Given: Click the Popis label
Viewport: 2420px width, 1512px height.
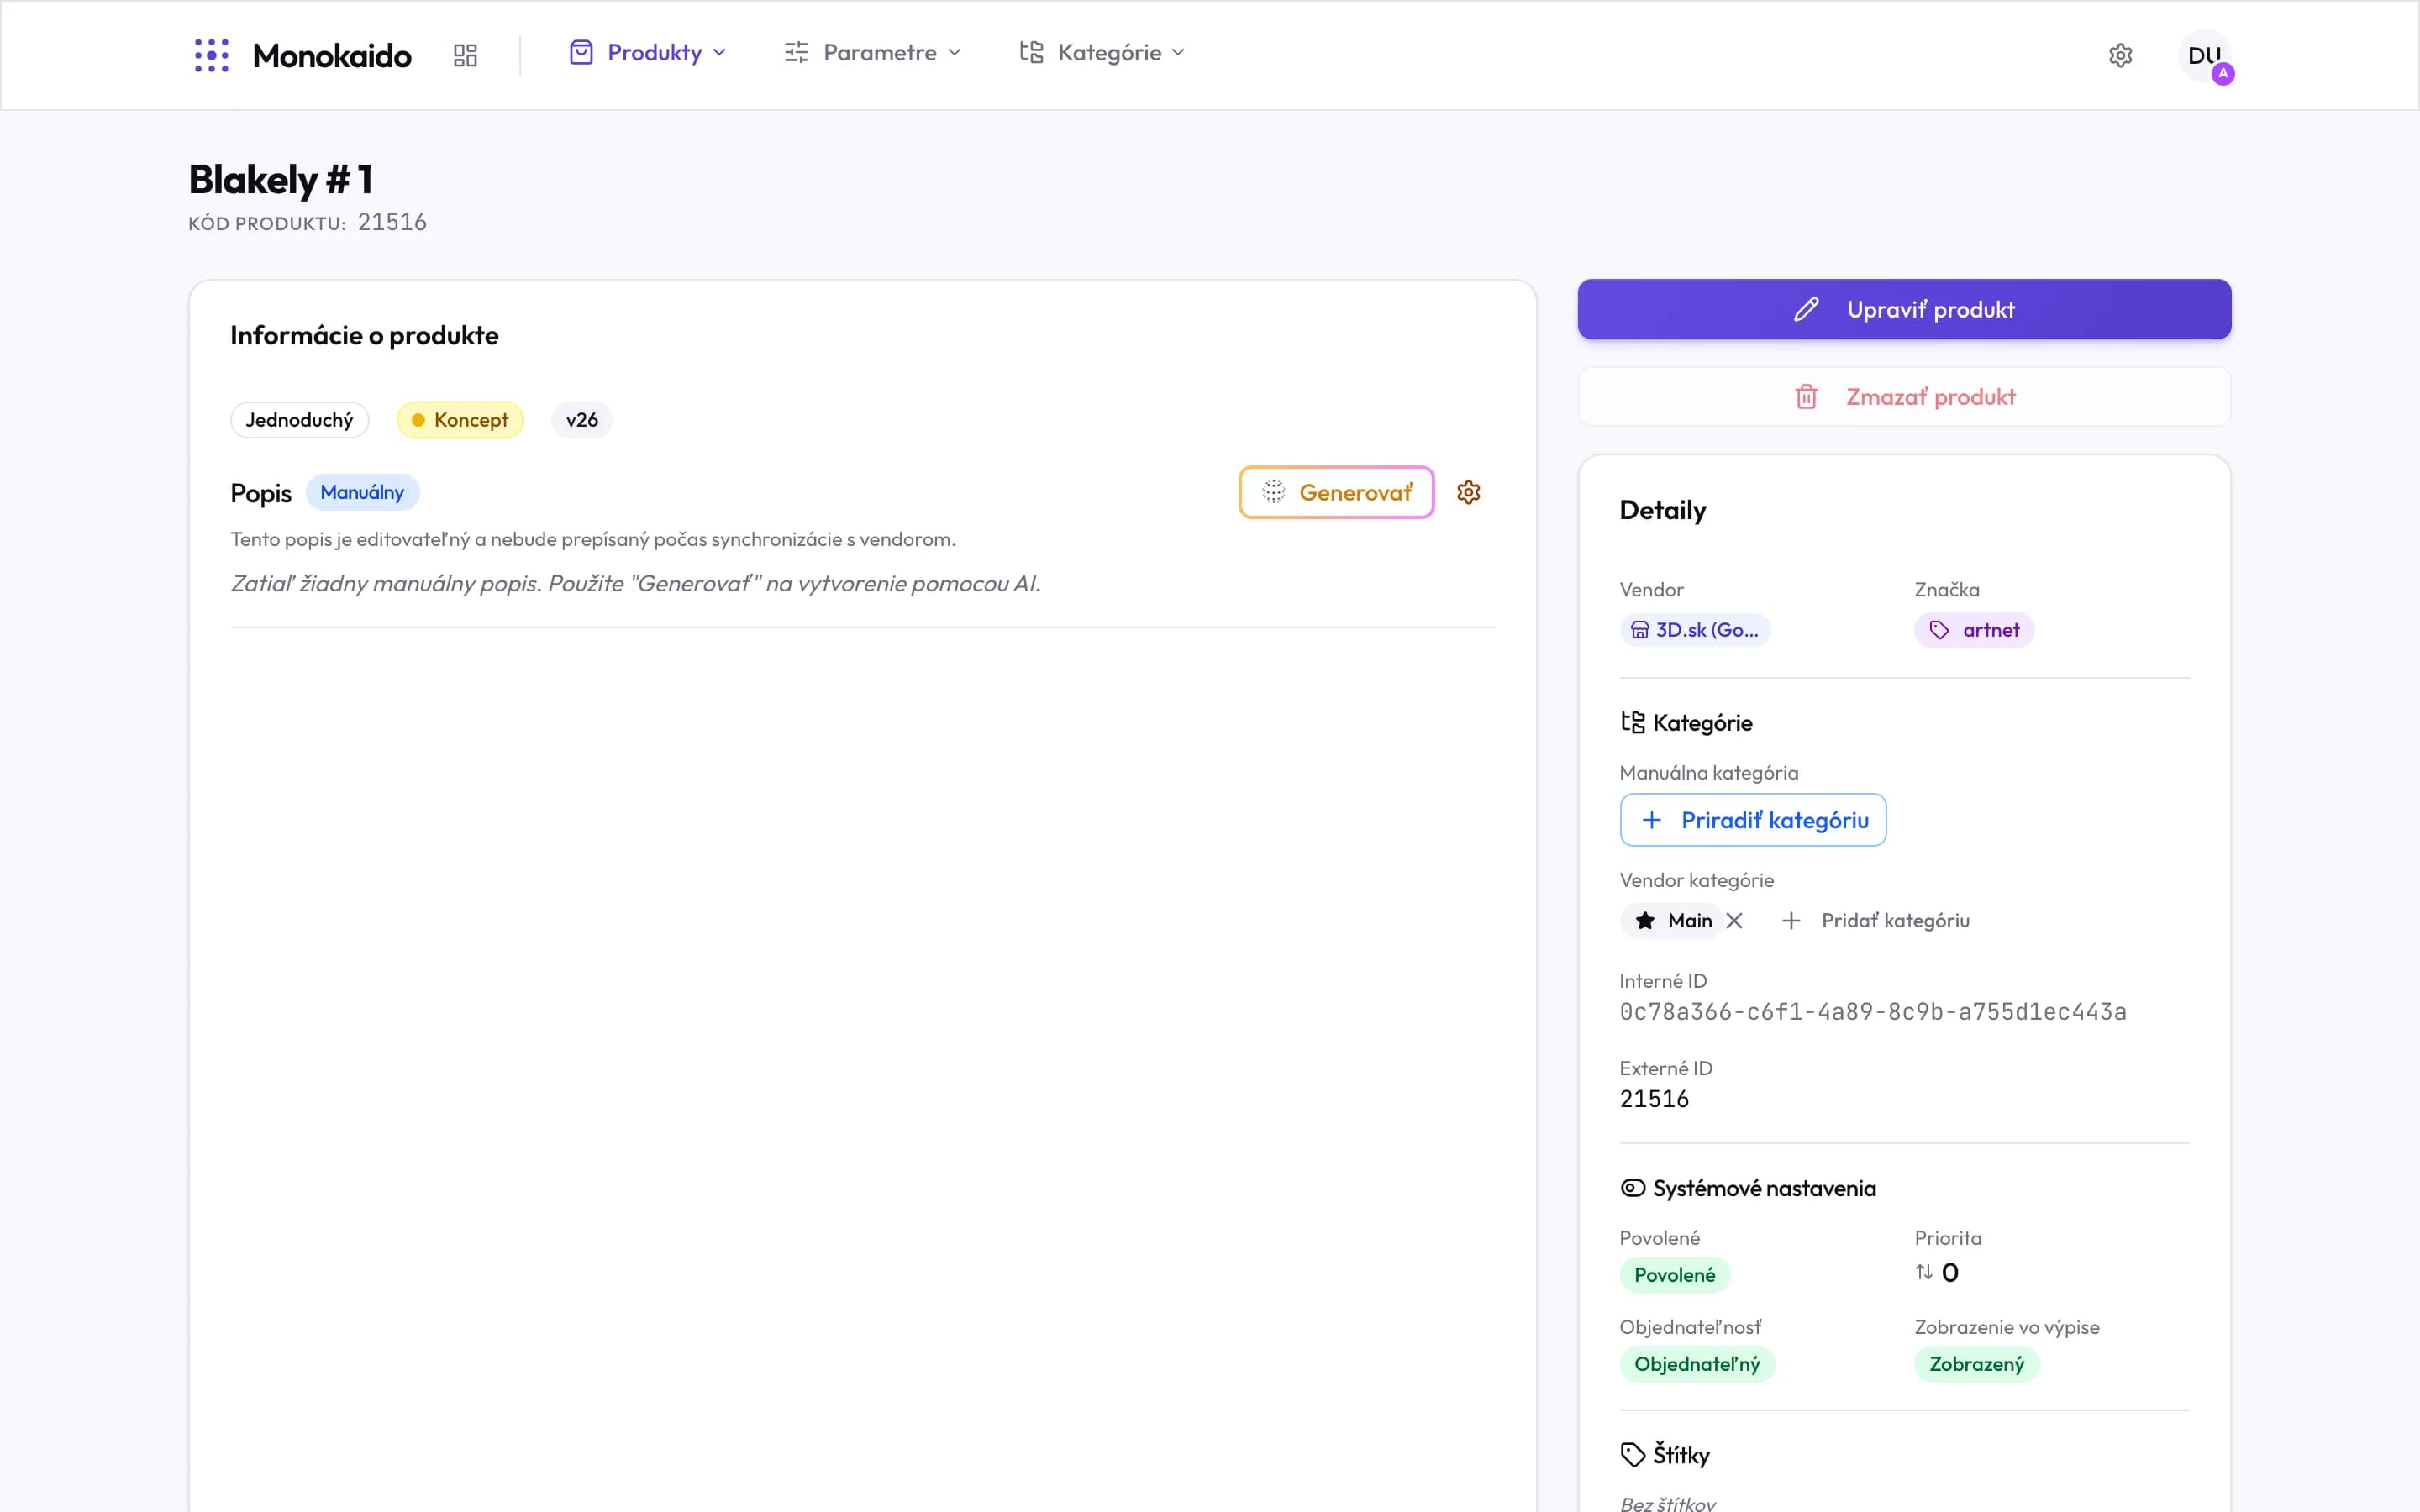Looking at the screenshot, I should [261, 493].
